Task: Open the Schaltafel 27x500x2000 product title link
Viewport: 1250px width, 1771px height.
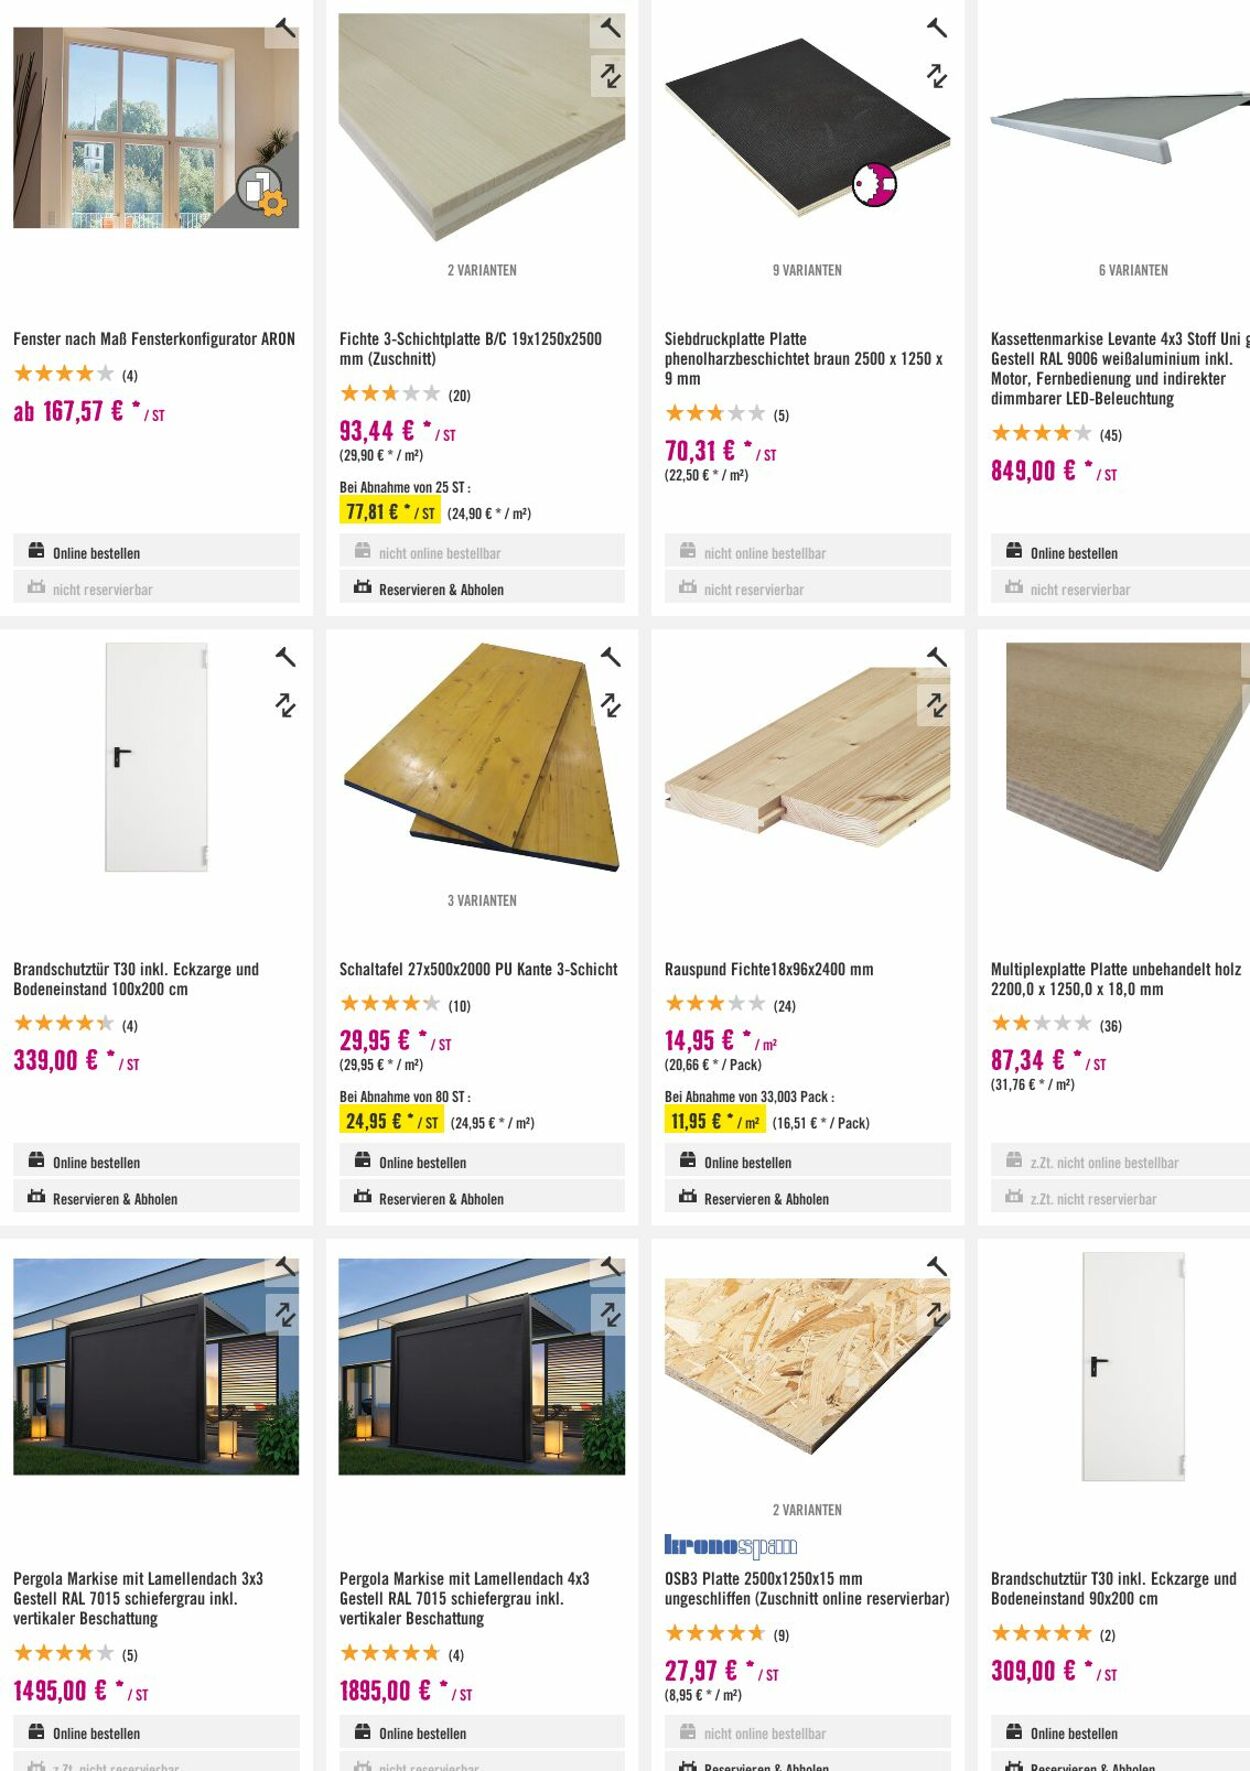Action: click(x=478, y=969)
